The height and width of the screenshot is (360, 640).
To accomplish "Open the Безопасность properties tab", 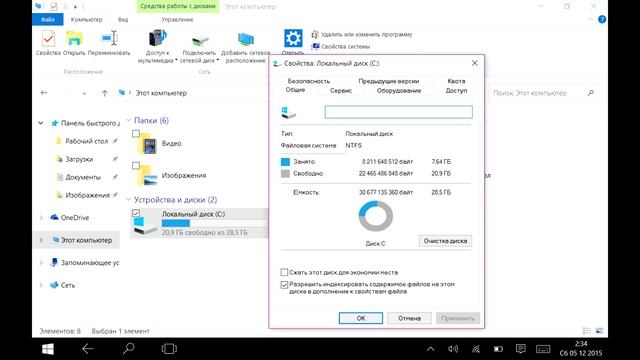I will tap(309, 81).
